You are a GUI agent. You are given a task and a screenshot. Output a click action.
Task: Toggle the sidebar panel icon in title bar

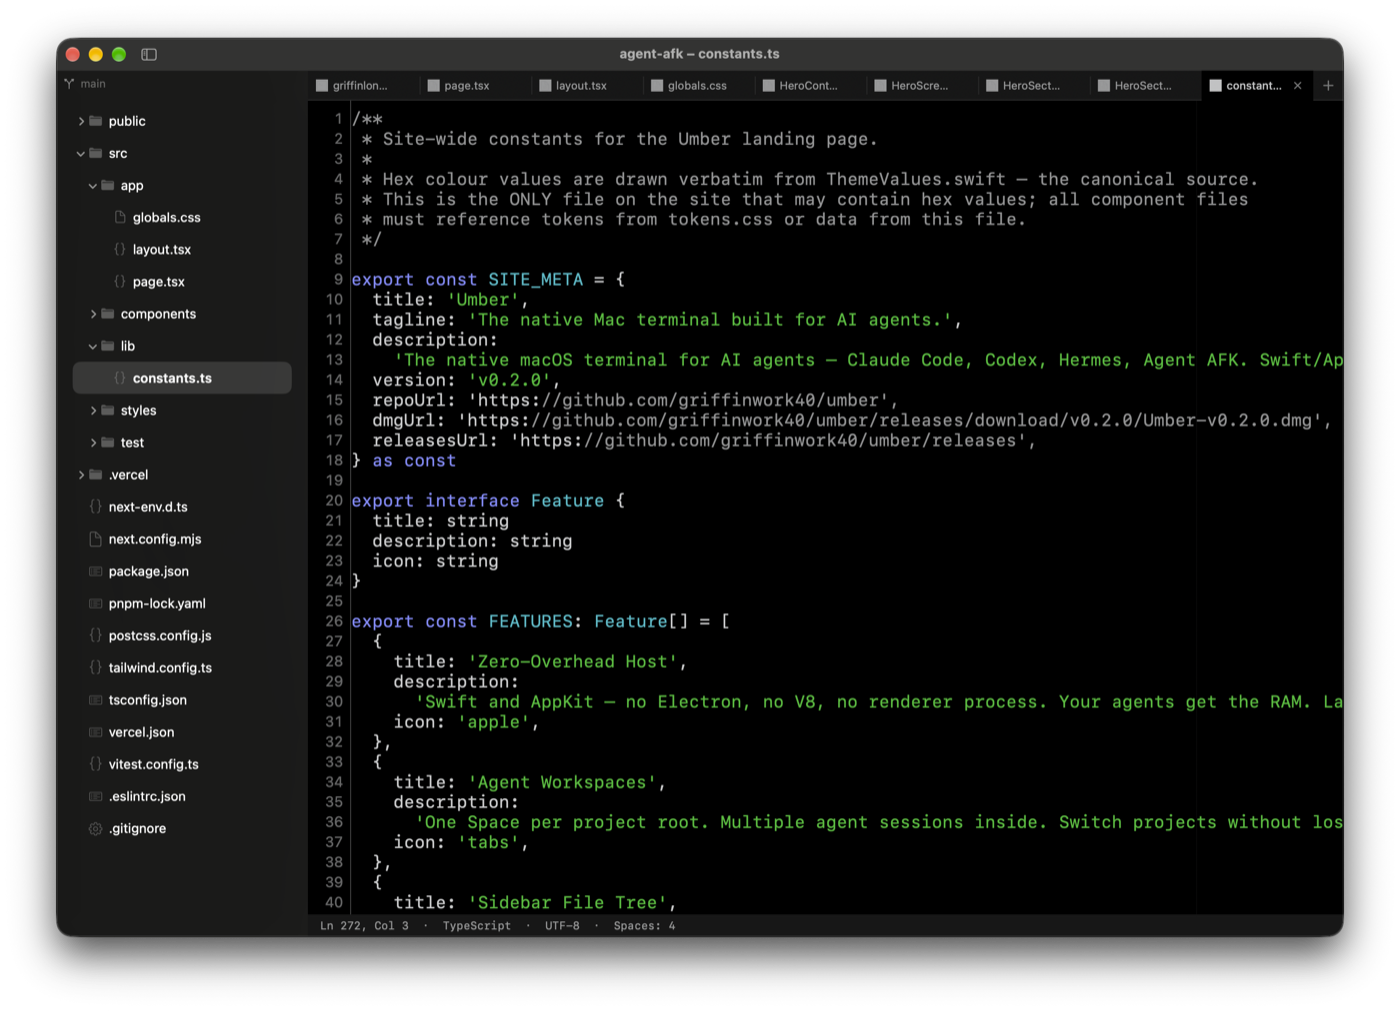(149, 54)
